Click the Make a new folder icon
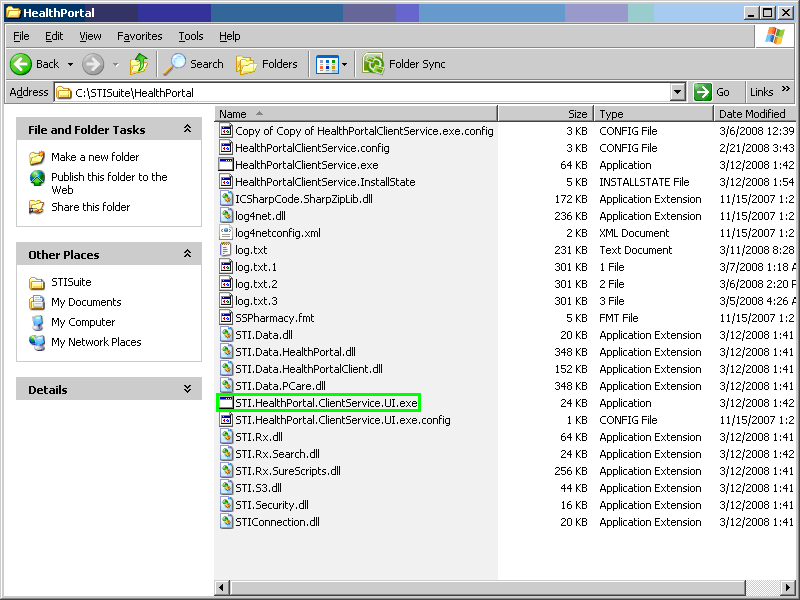The image size is (800, 600). [x=37, y=157]
